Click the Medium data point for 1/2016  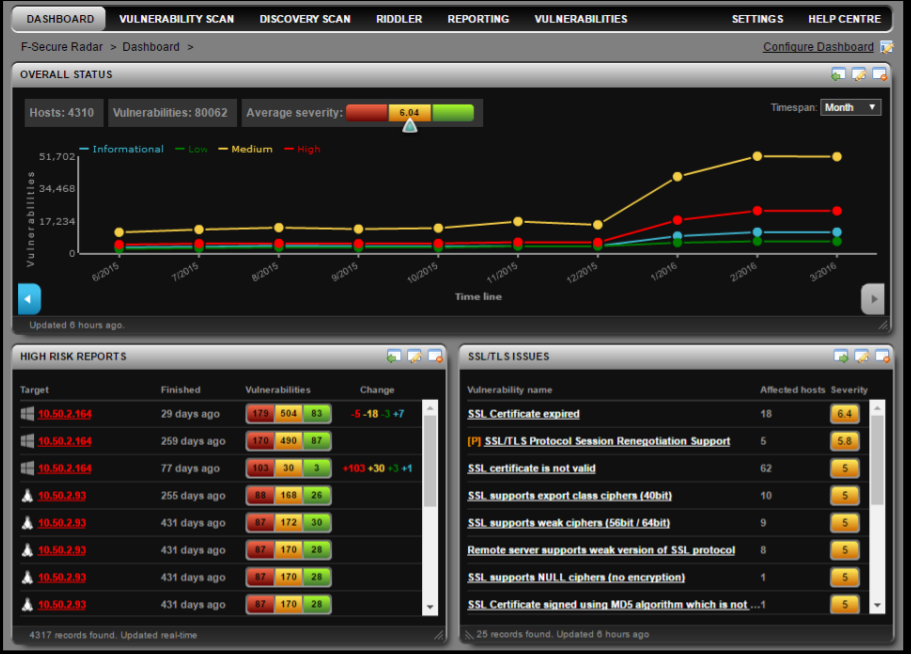click(x=677, y=177)
